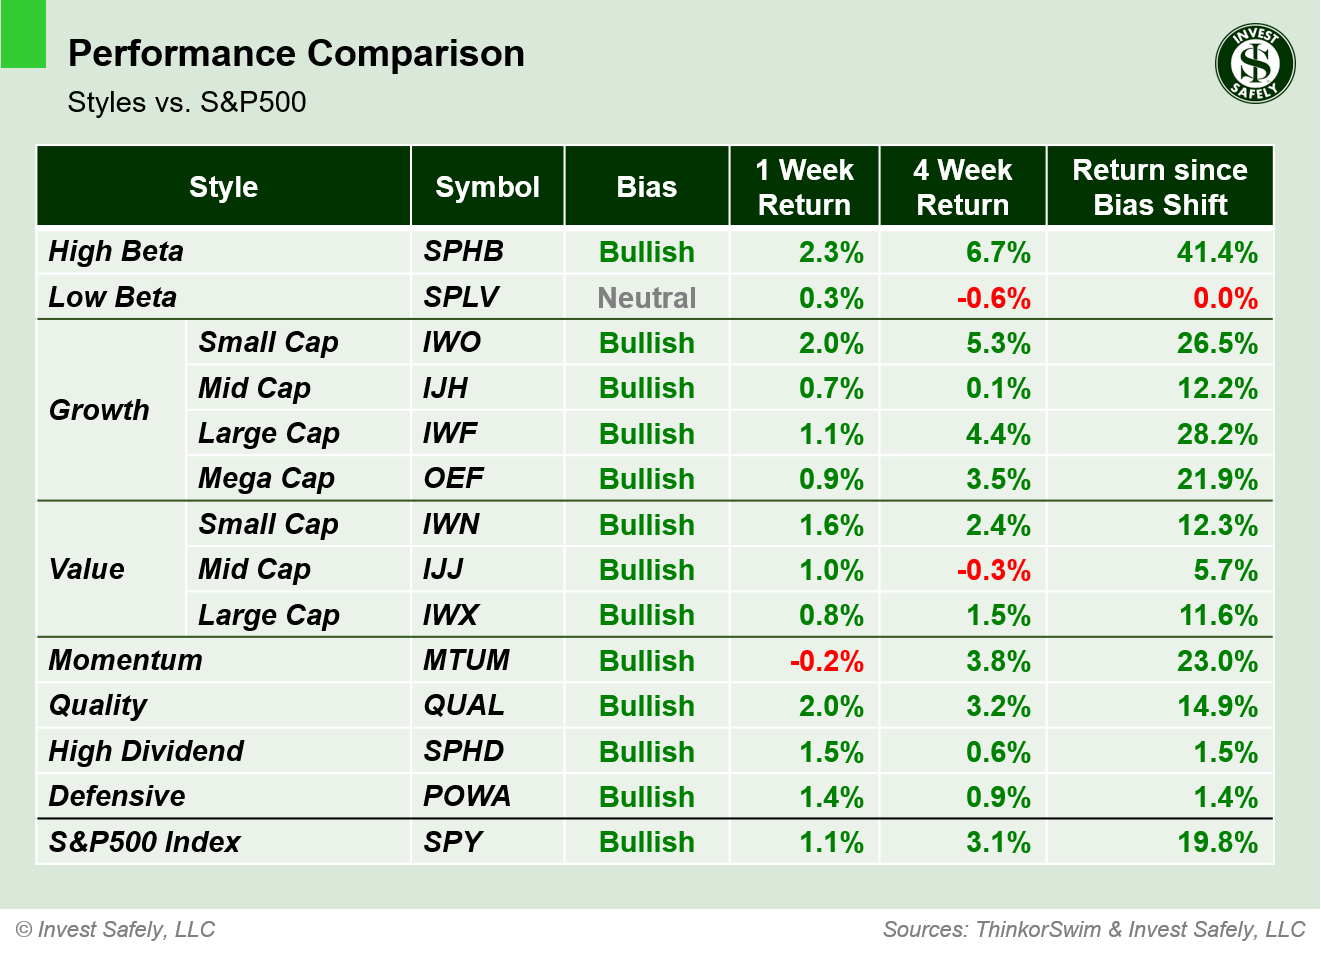The image size is (1321, 956).
Task: Select the Bias column header
Action: click(646, 187)
